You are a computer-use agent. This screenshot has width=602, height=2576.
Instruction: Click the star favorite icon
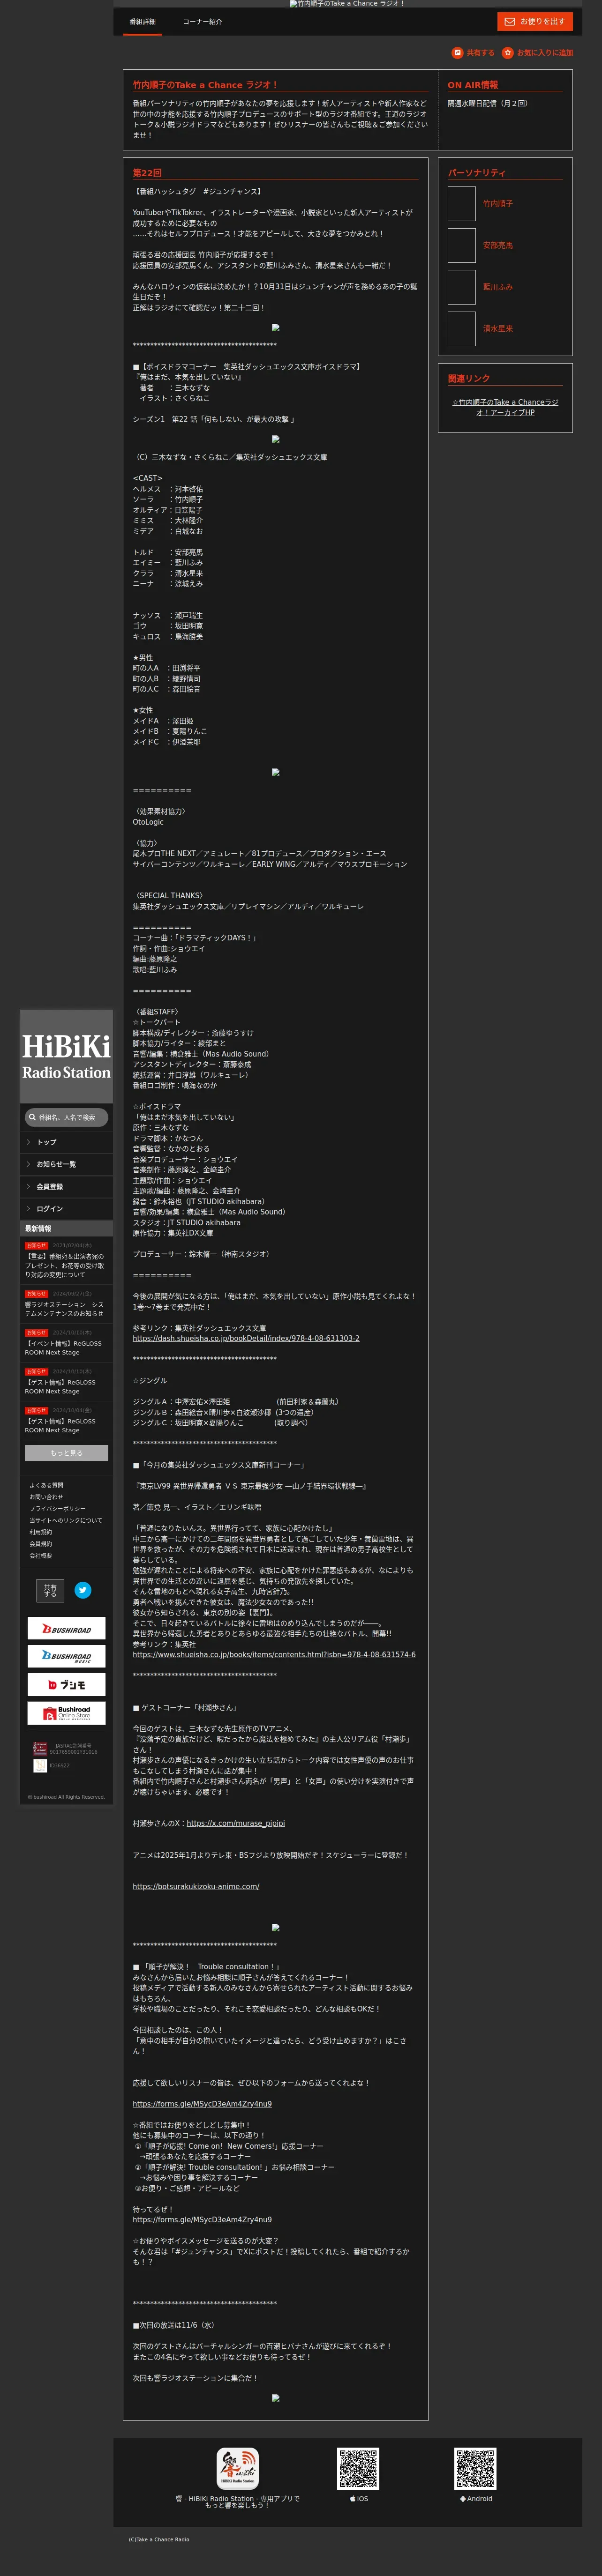pyautogui.click(x=508, y=53)
